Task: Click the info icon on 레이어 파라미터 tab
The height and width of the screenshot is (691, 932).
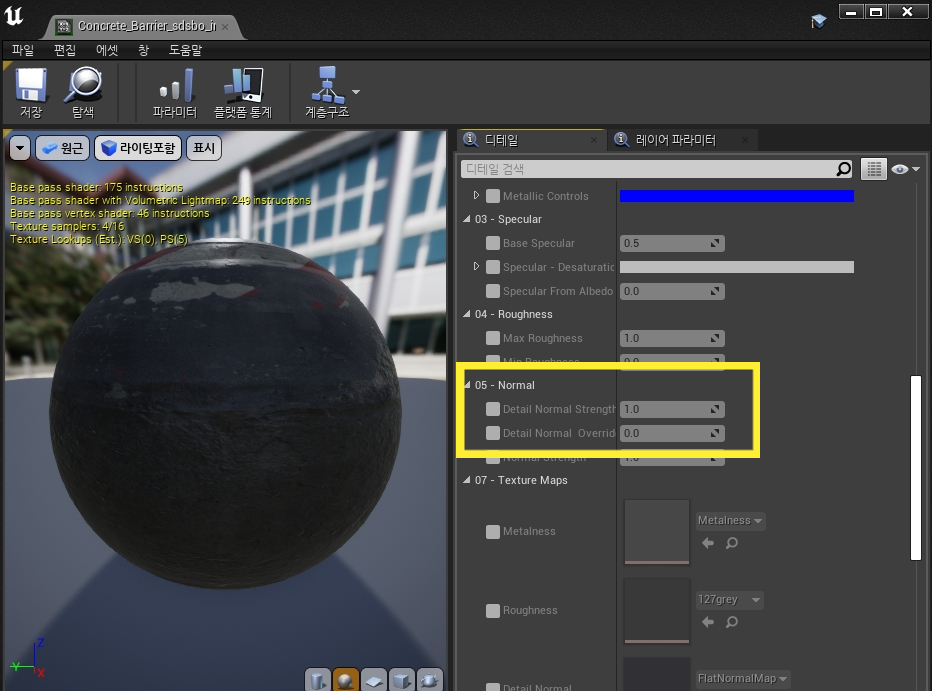Action: point(621,139)
